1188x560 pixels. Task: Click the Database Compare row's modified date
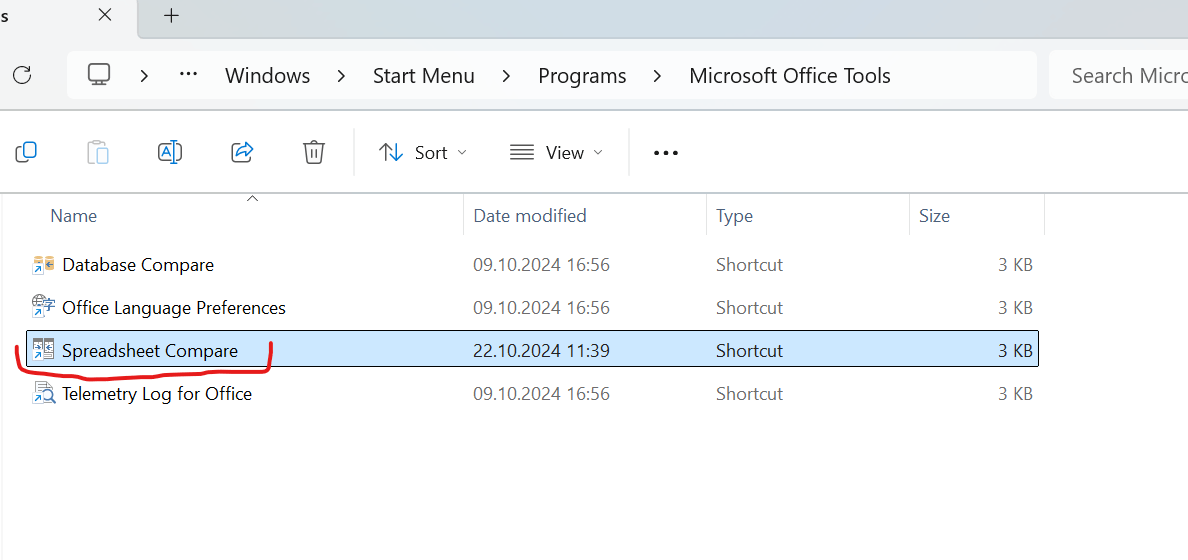541,265
